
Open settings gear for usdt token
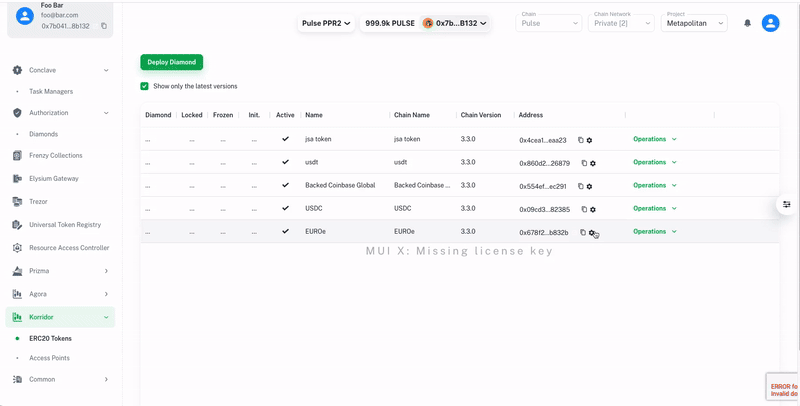593,163
